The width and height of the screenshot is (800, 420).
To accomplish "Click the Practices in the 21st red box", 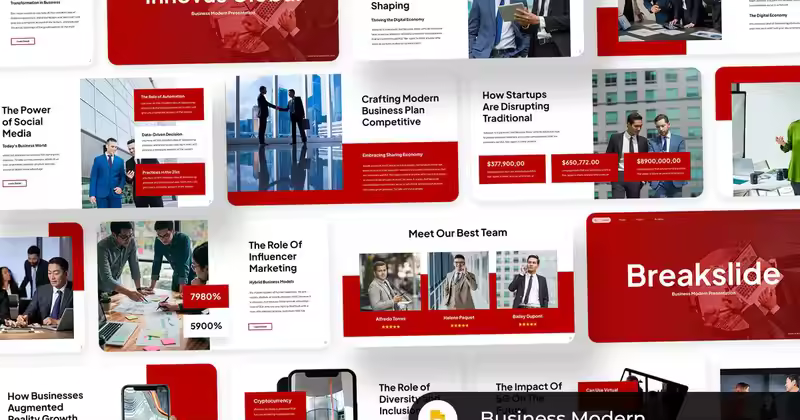I will click(x=170, y=179).
